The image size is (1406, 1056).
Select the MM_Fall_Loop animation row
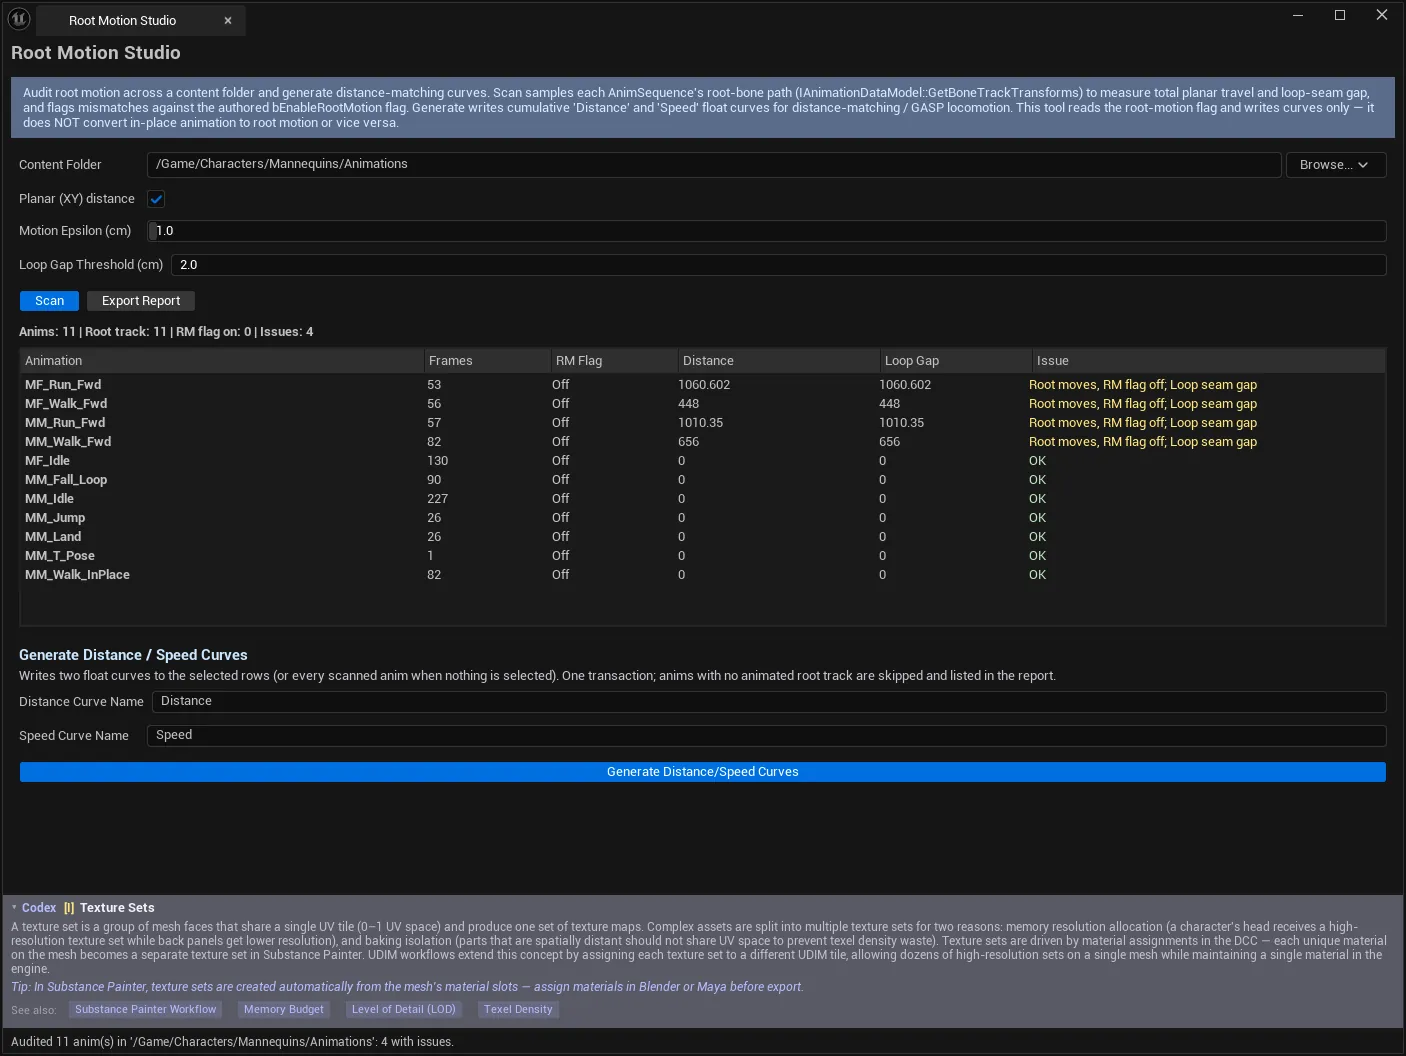(x=702, y=480)
